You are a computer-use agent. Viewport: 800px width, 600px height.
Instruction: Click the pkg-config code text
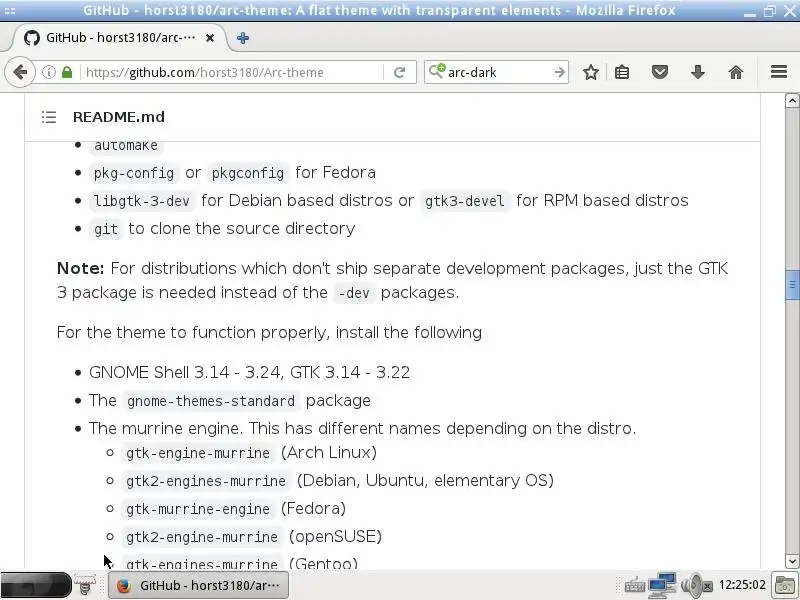click(134, 173)
